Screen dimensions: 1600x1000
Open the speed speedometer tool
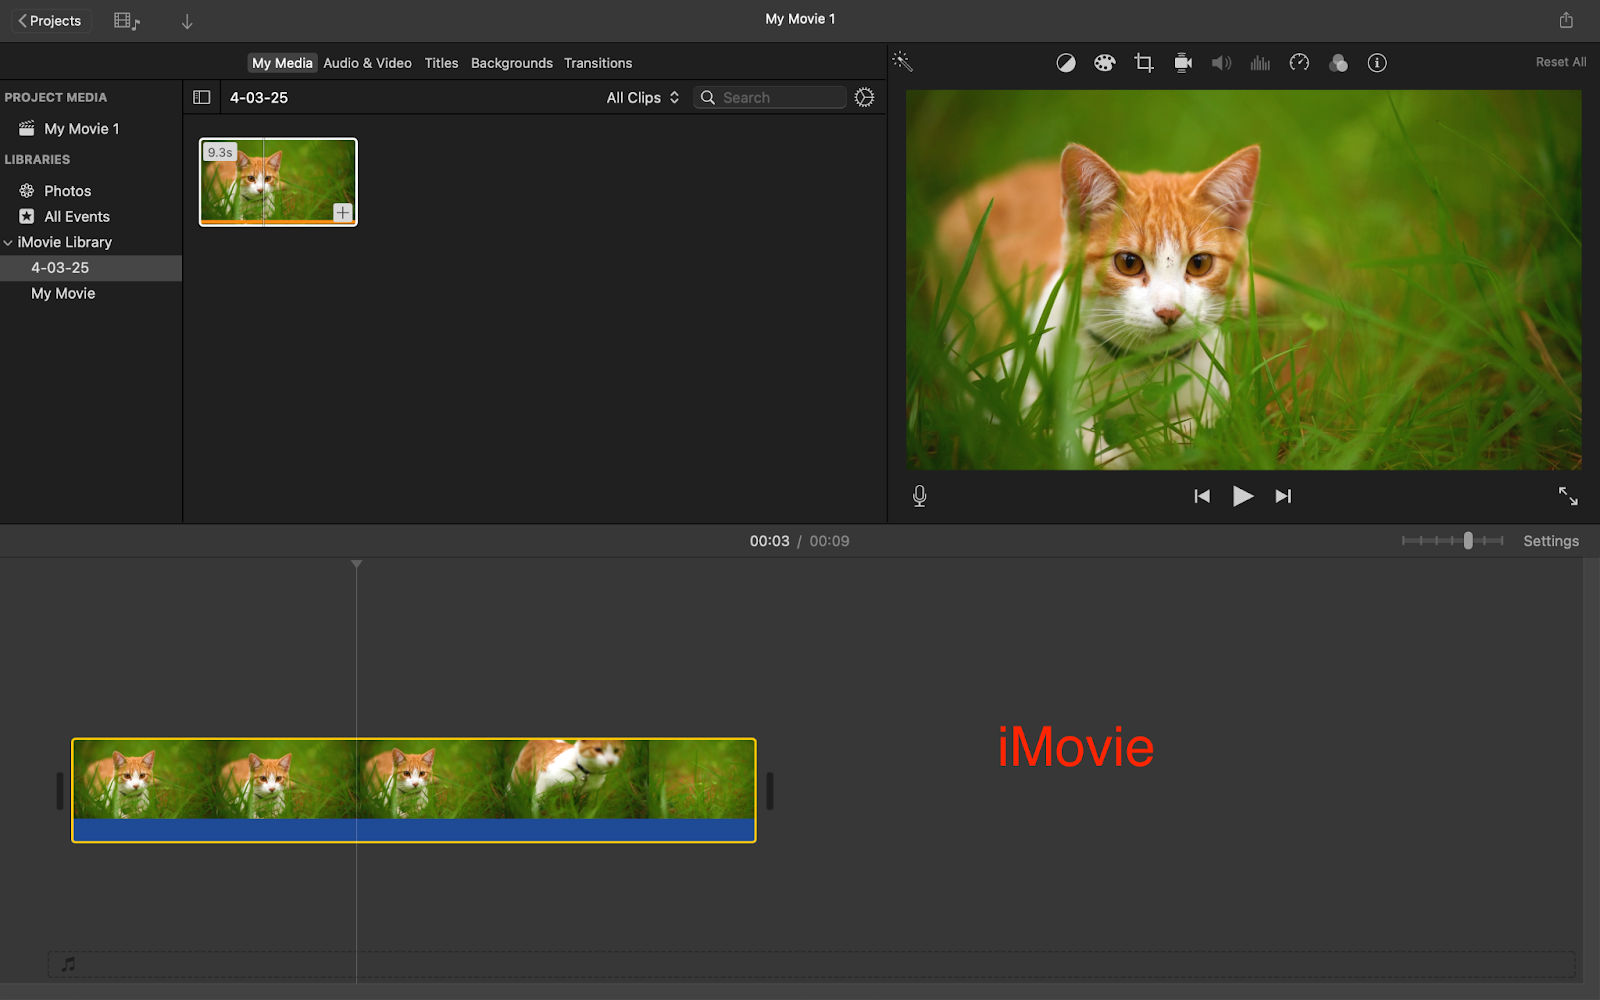pyautogui.click(x=1299, y=63)
